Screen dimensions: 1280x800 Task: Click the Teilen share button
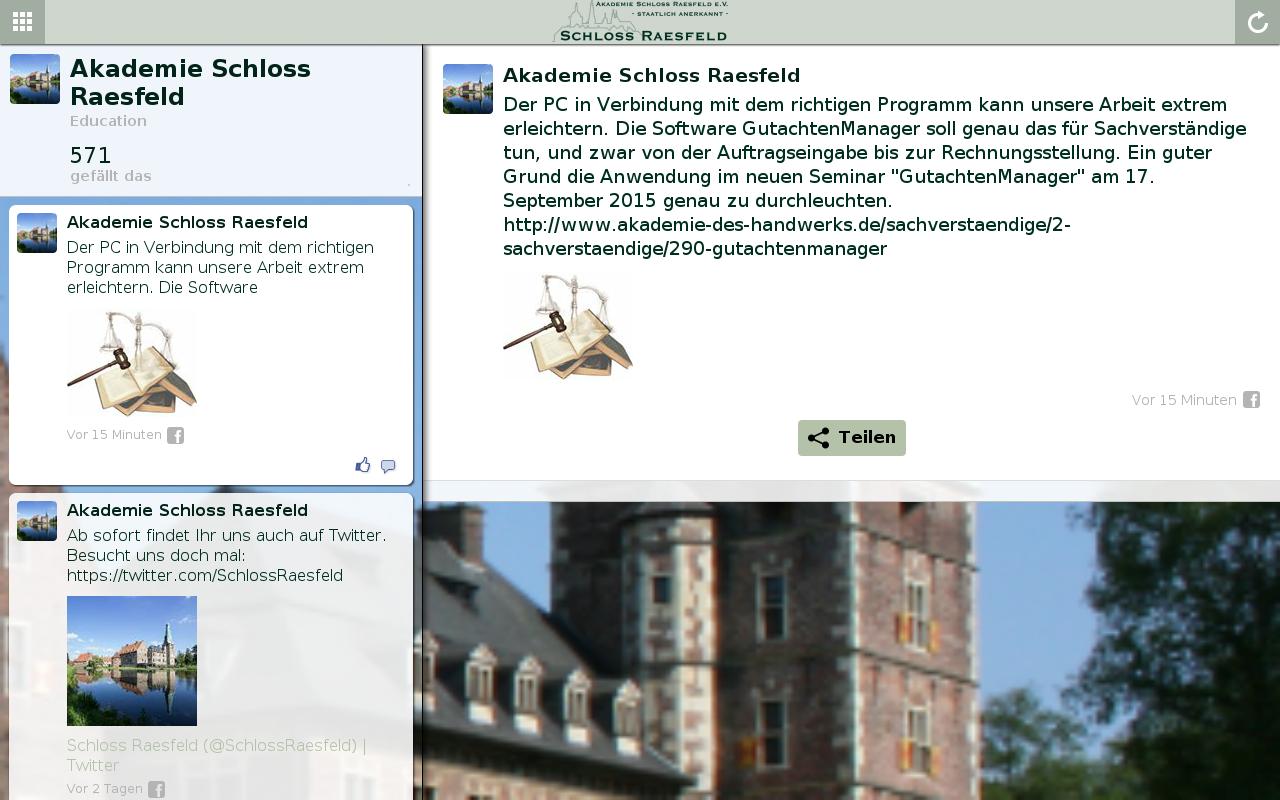pos(852,438)
